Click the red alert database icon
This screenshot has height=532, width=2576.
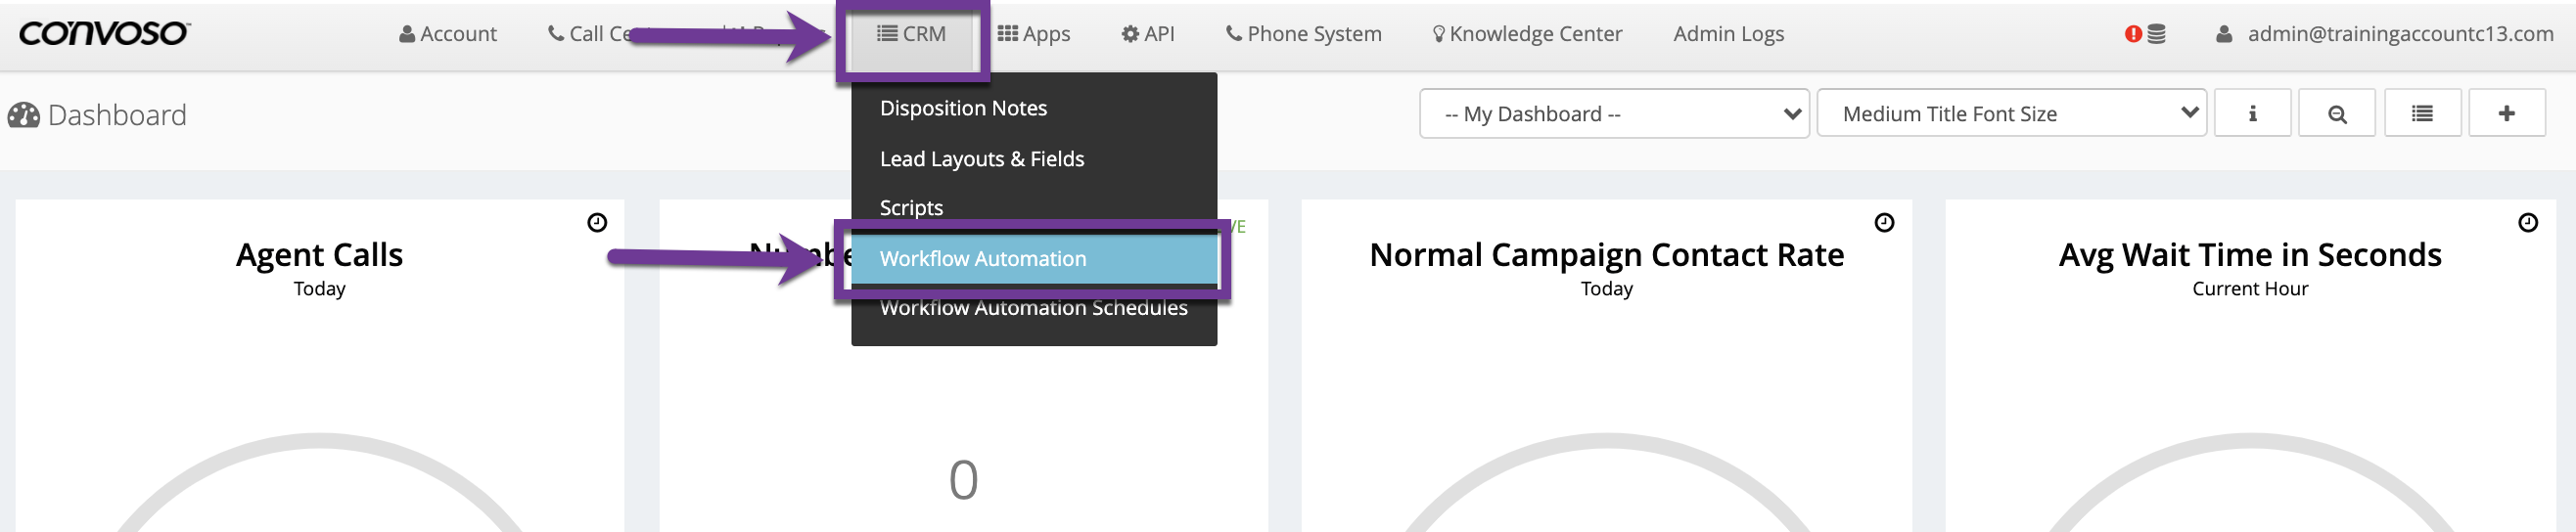coord(2145,34)
